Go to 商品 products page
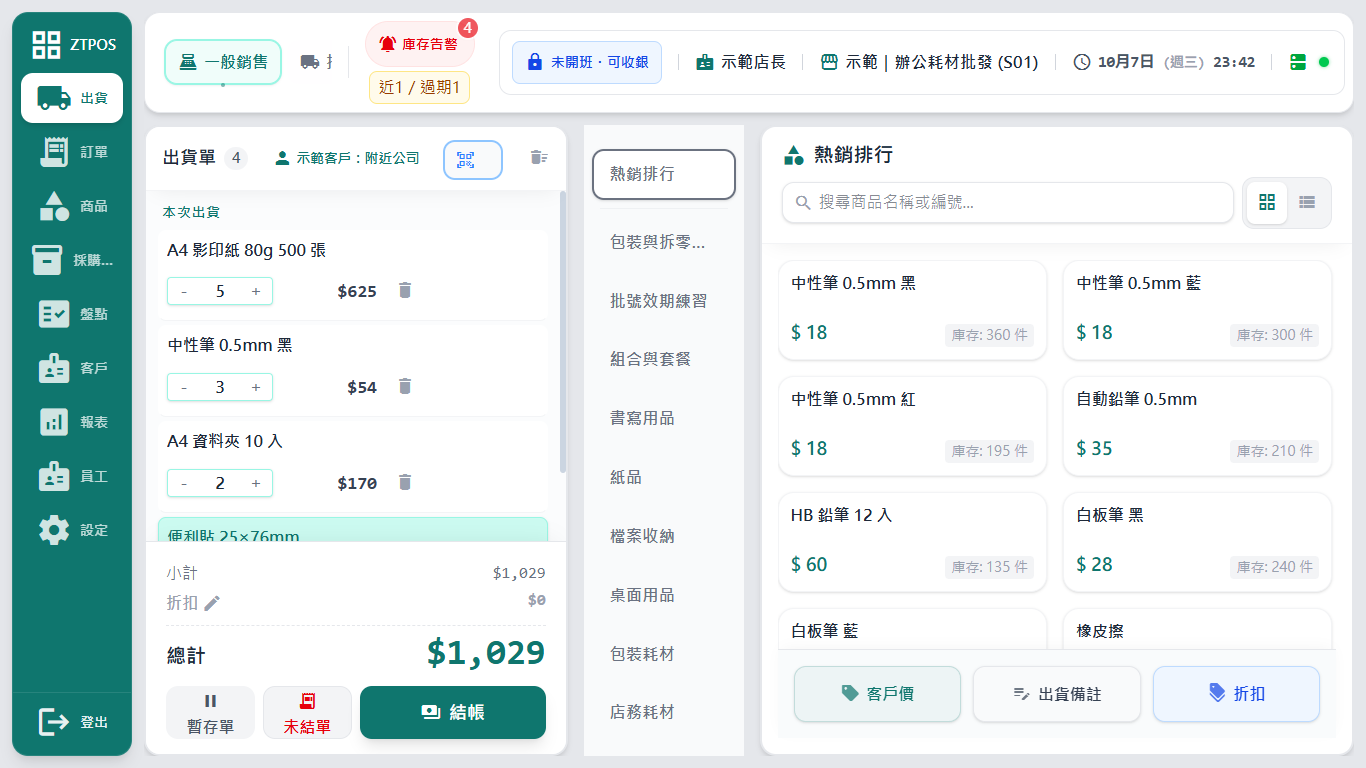The image size is (1366, 768). [72, 206]
